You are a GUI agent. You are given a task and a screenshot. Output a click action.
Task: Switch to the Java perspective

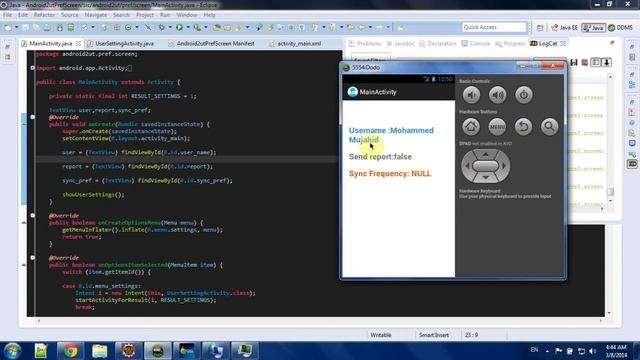[593, 28]
